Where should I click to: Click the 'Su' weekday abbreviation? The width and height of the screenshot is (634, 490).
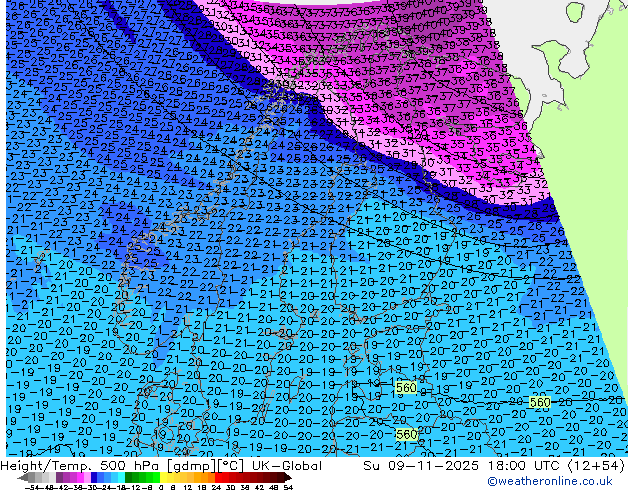372,466
